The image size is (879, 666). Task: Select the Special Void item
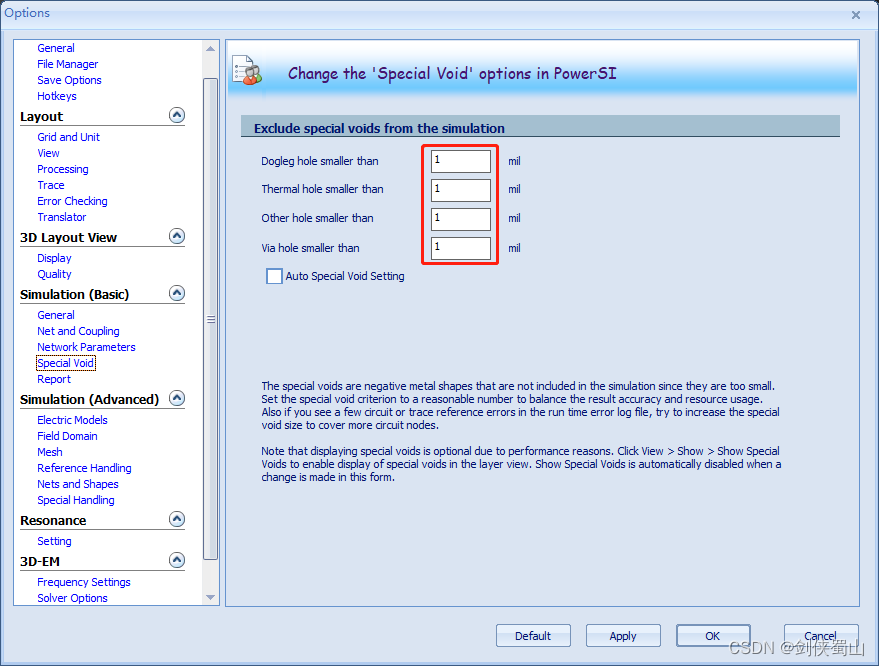(x=66, y=363)
